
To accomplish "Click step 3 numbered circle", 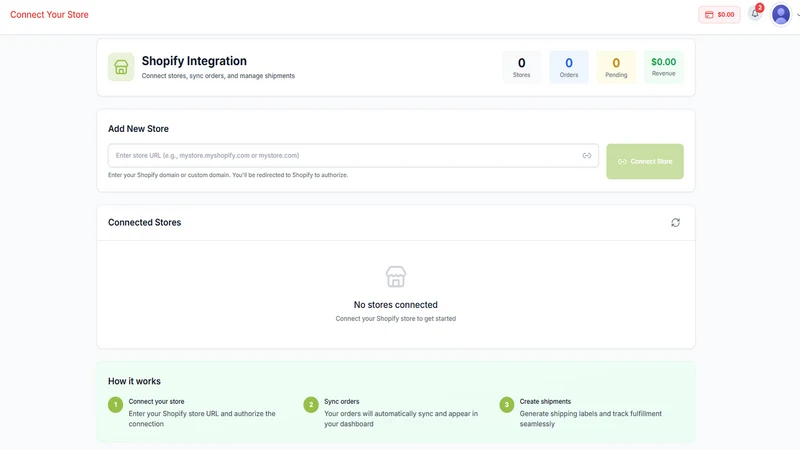I will point(507,405).
